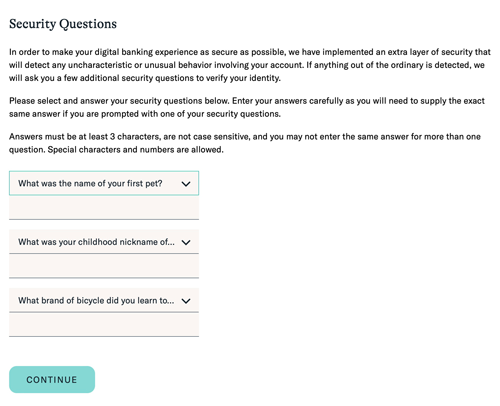Click the 'Security Questions' heading
500x406 pixels.
[63, 24]
